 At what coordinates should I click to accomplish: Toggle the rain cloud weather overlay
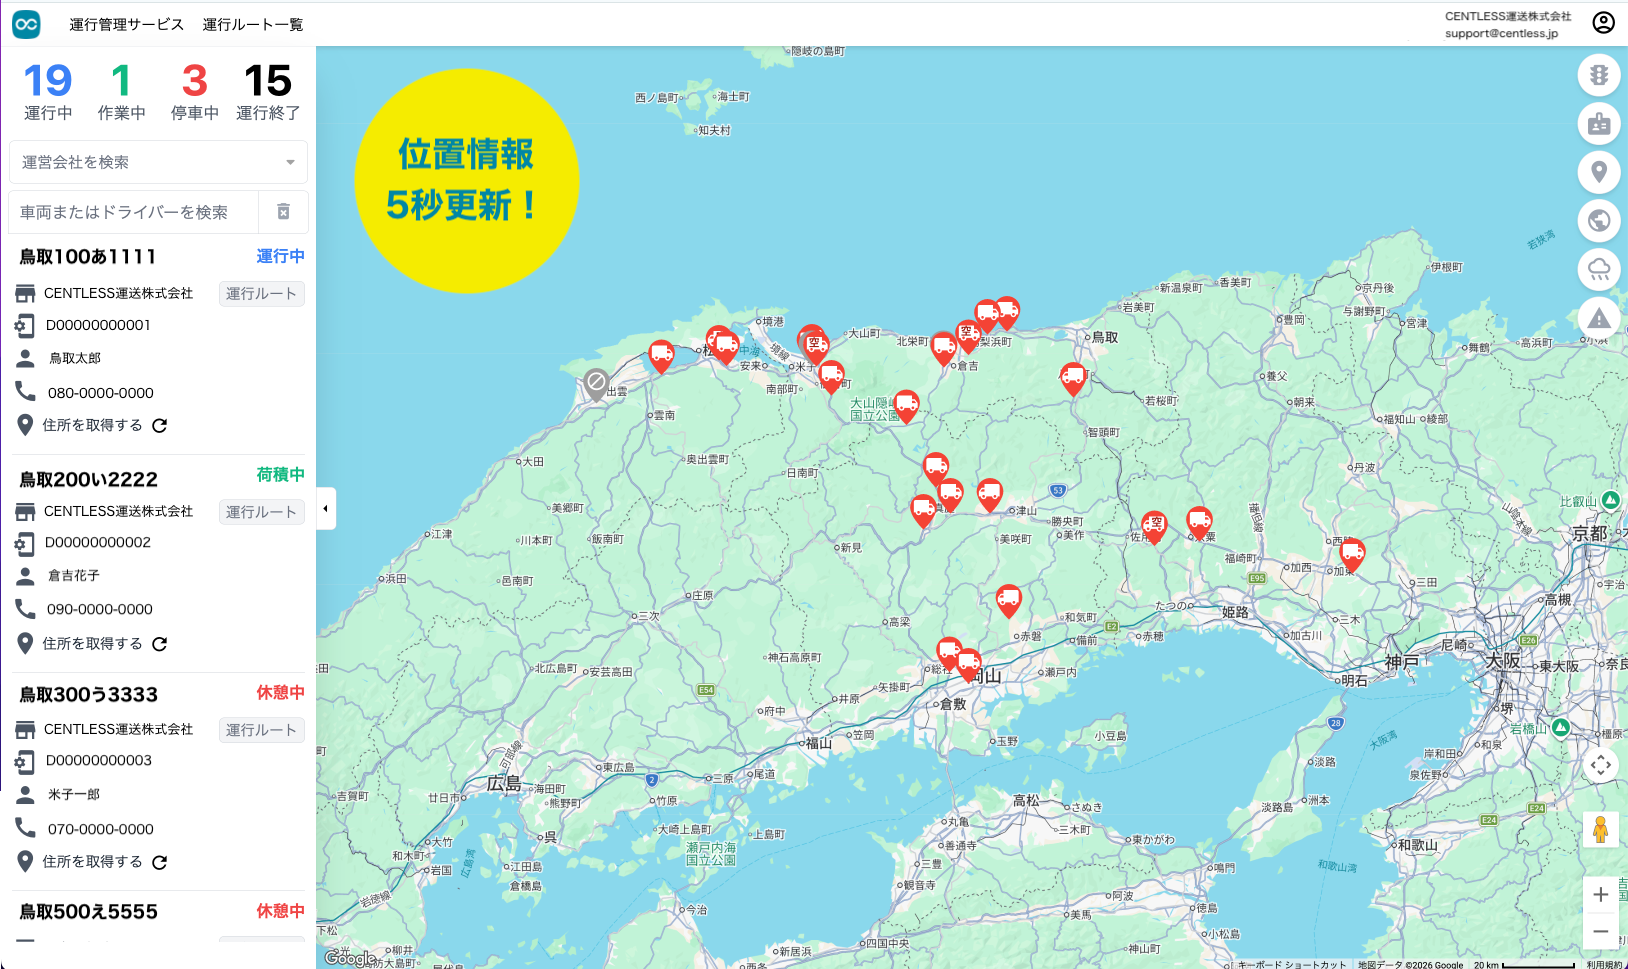(1598, 269)
